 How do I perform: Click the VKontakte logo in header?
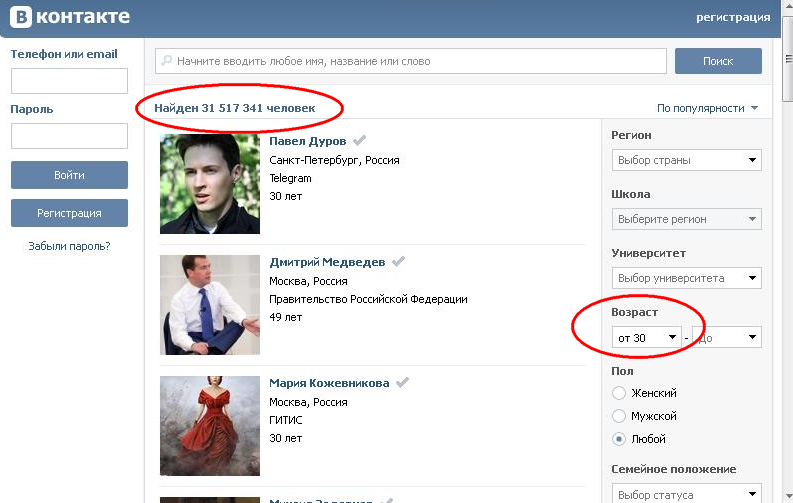71,17
